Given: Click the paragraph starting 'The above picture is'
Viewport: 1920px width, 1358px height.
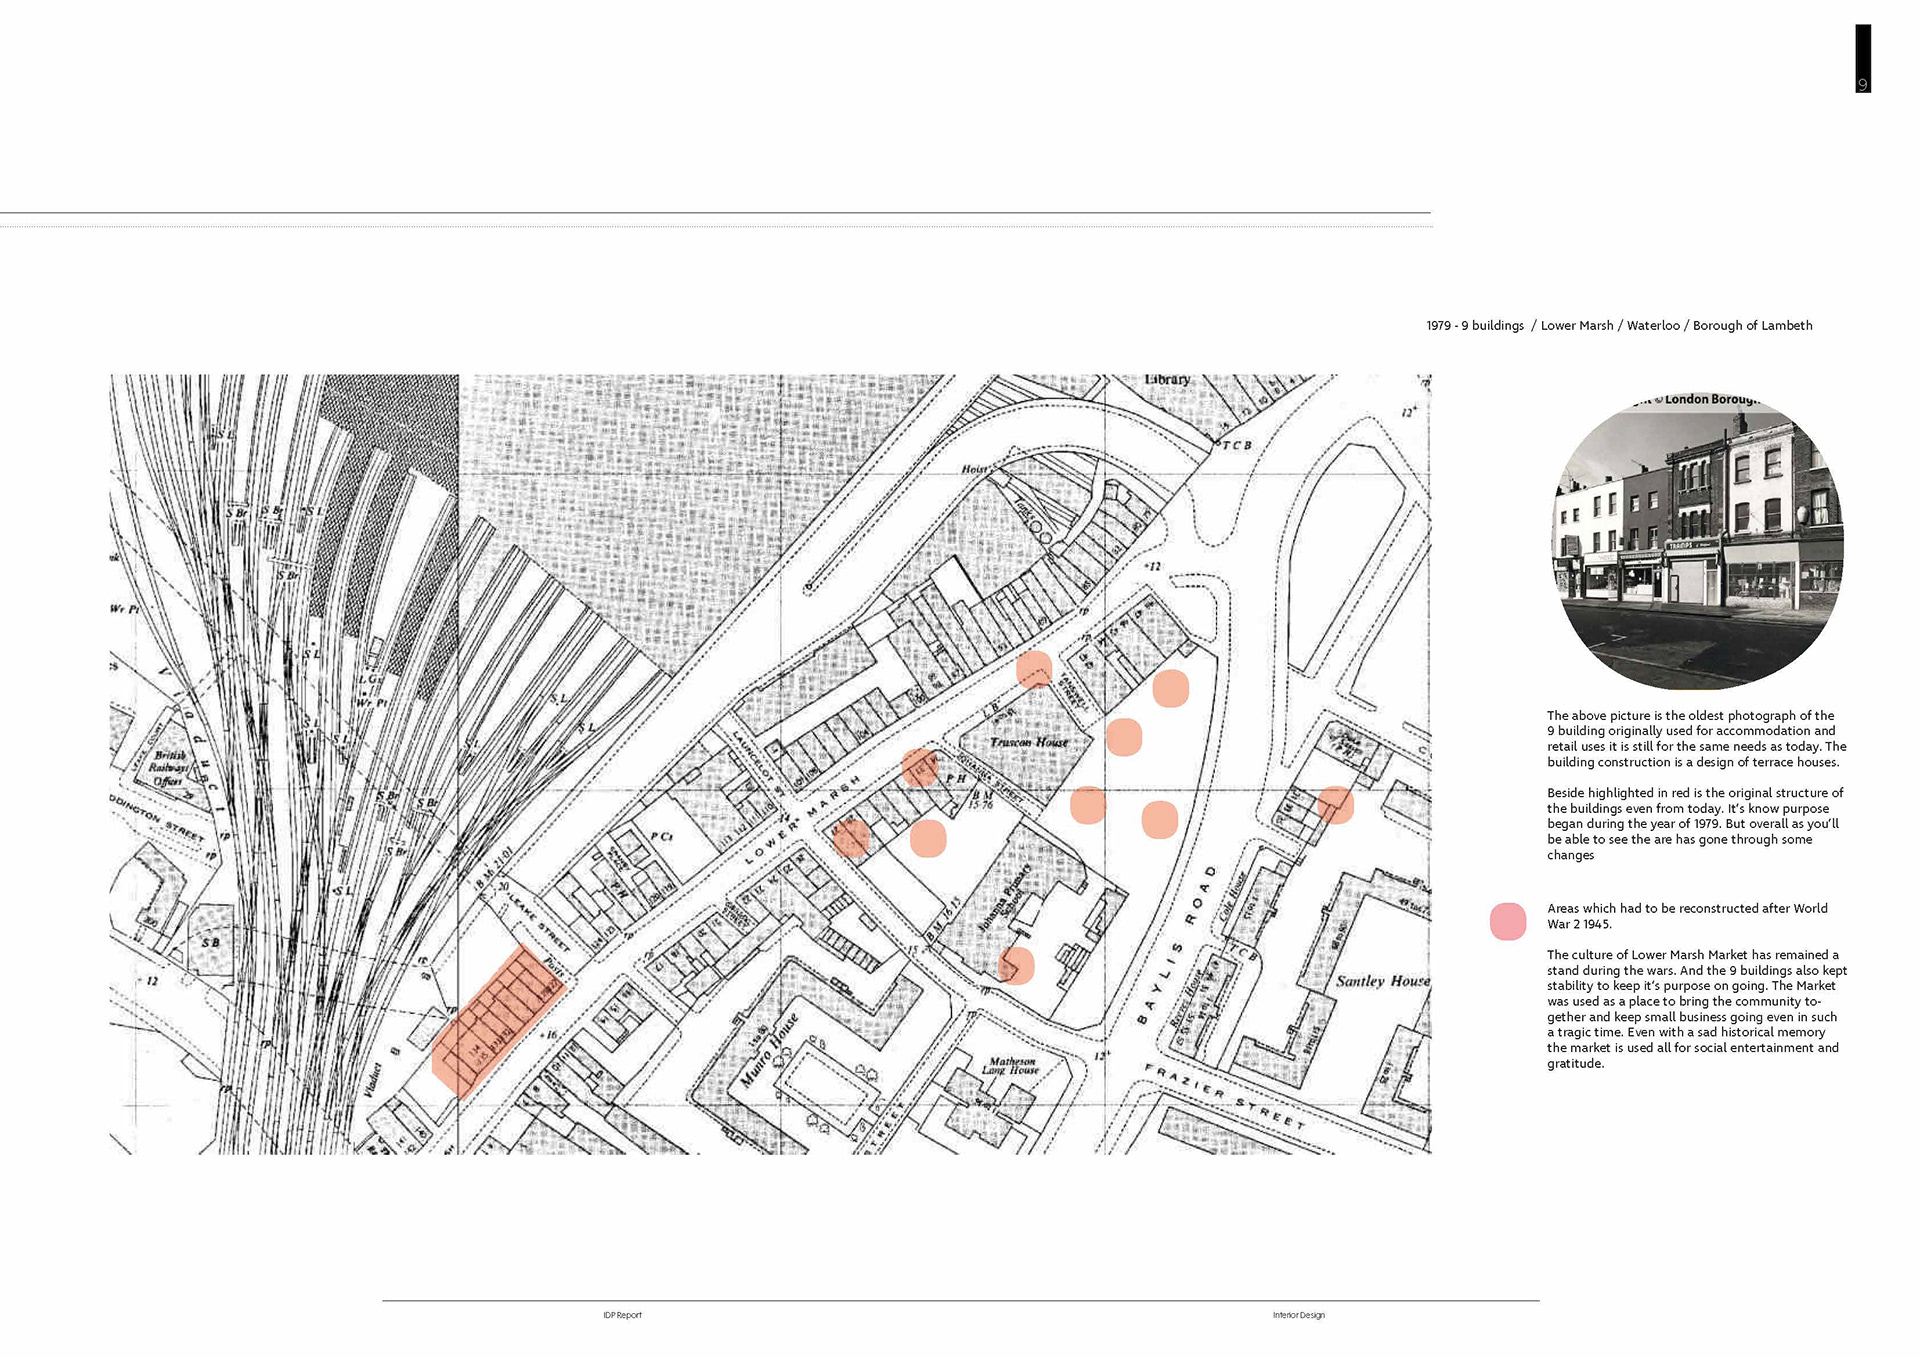Looking at the screenshot, I should [x=1696, y=739].
